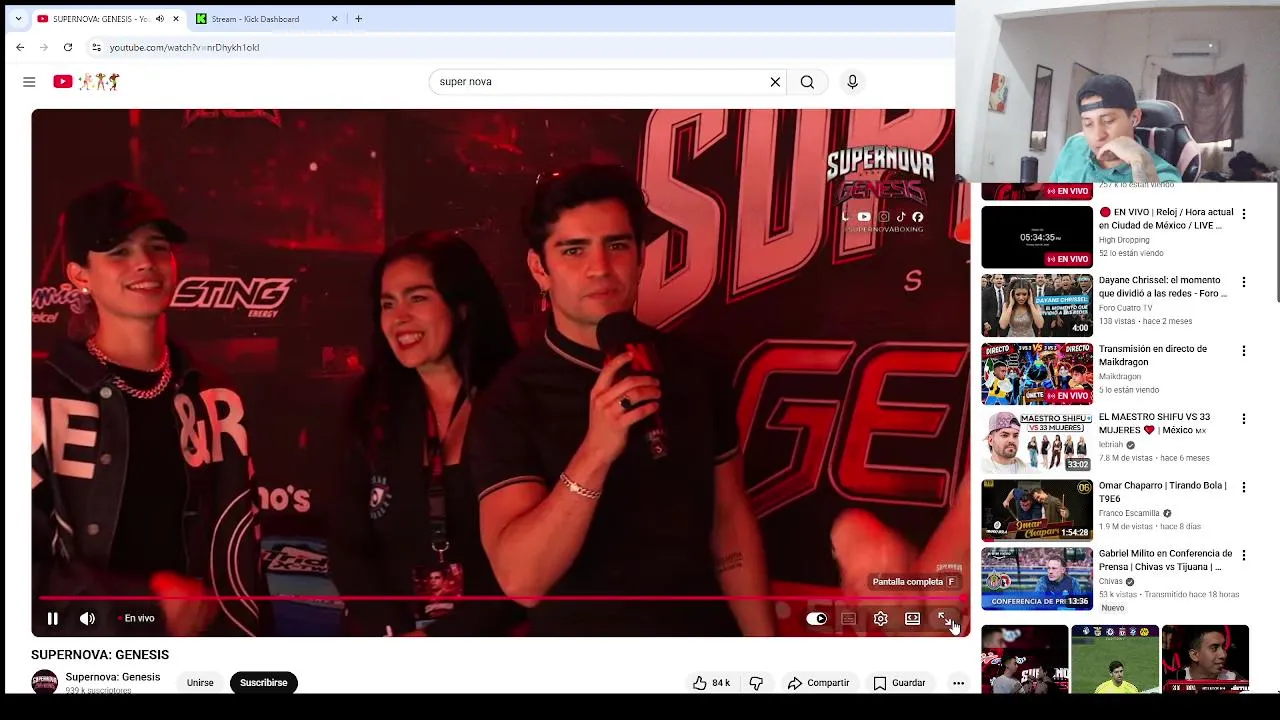Screen dimensions: 1280x720
Task: Open Conferencia de Prensa 13:36 thumbnail
Action: pos(1037,578)
